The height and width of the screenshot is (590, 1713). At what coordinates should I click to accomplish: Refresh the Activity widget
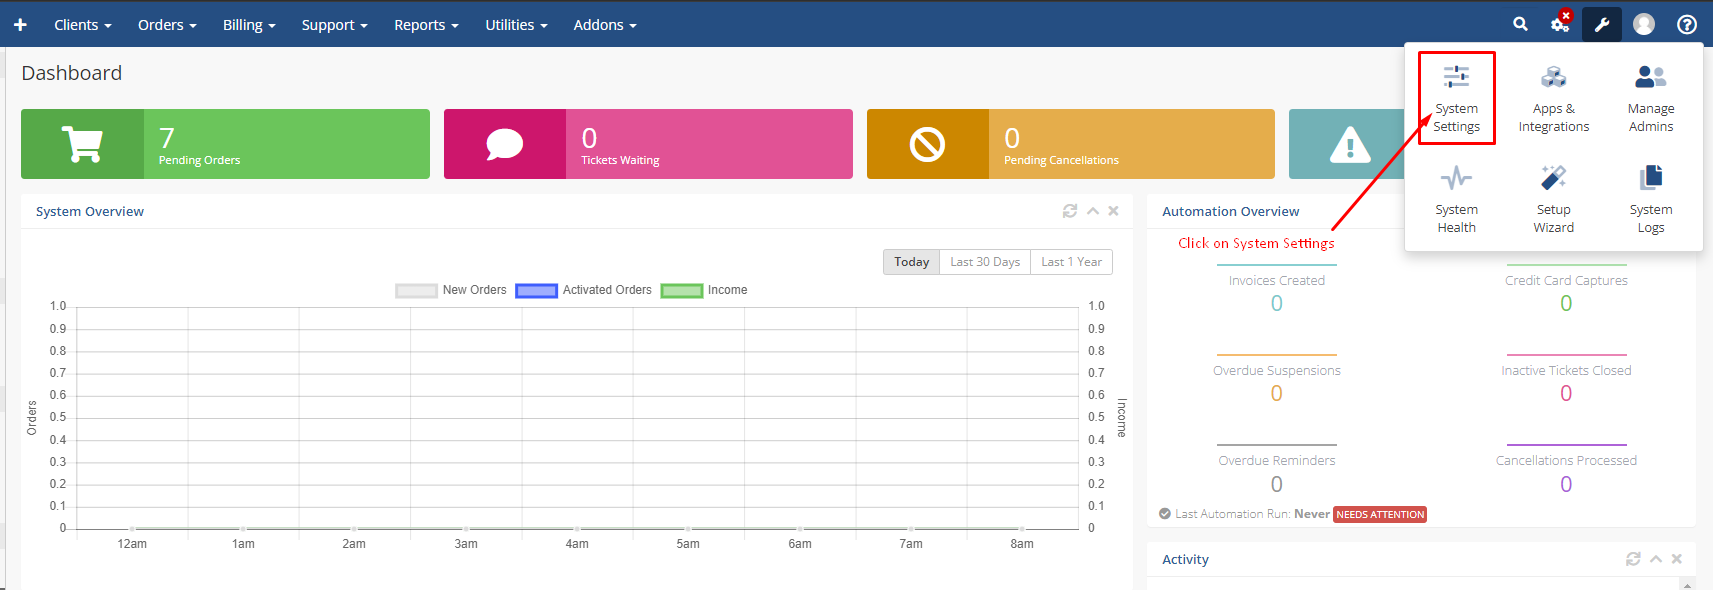pos(1633,559)
